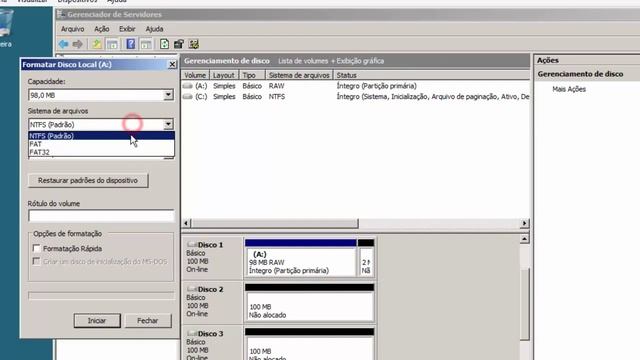Enable the Formatação Rápida checkbox
Image resolution: width=640 pixels, height=360 pixels.
(x=37, y=248)
